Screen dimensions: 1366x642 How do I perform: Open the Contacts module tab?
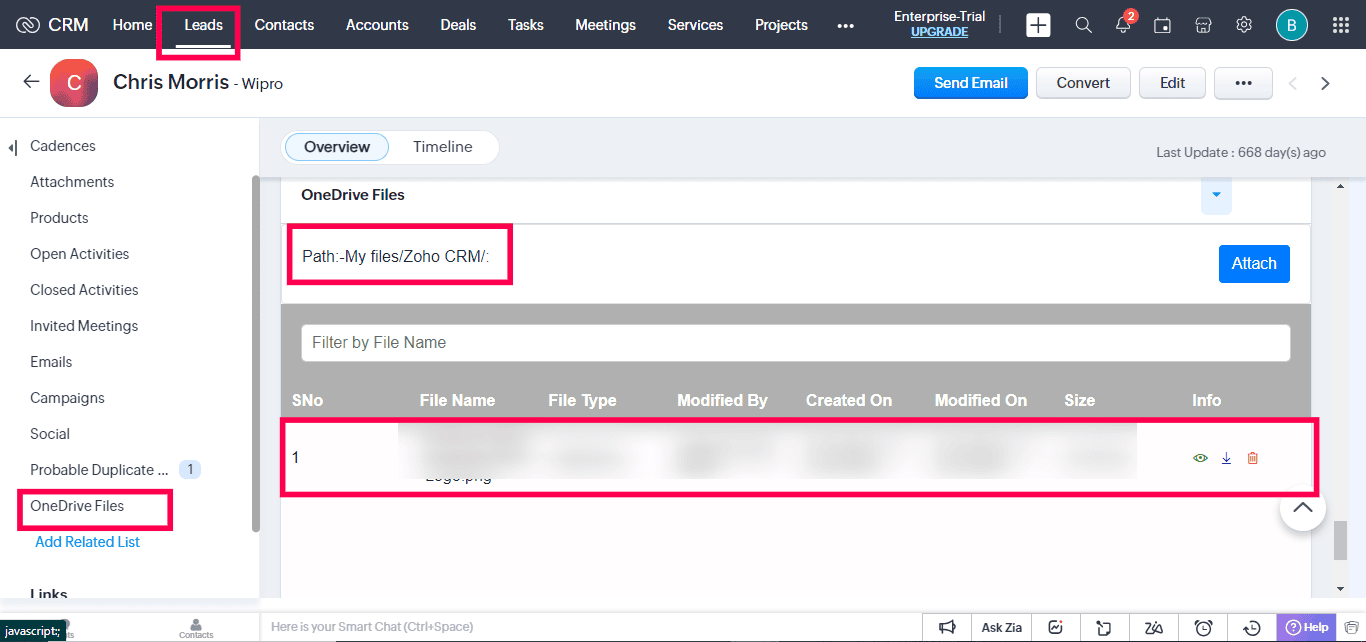284,25
